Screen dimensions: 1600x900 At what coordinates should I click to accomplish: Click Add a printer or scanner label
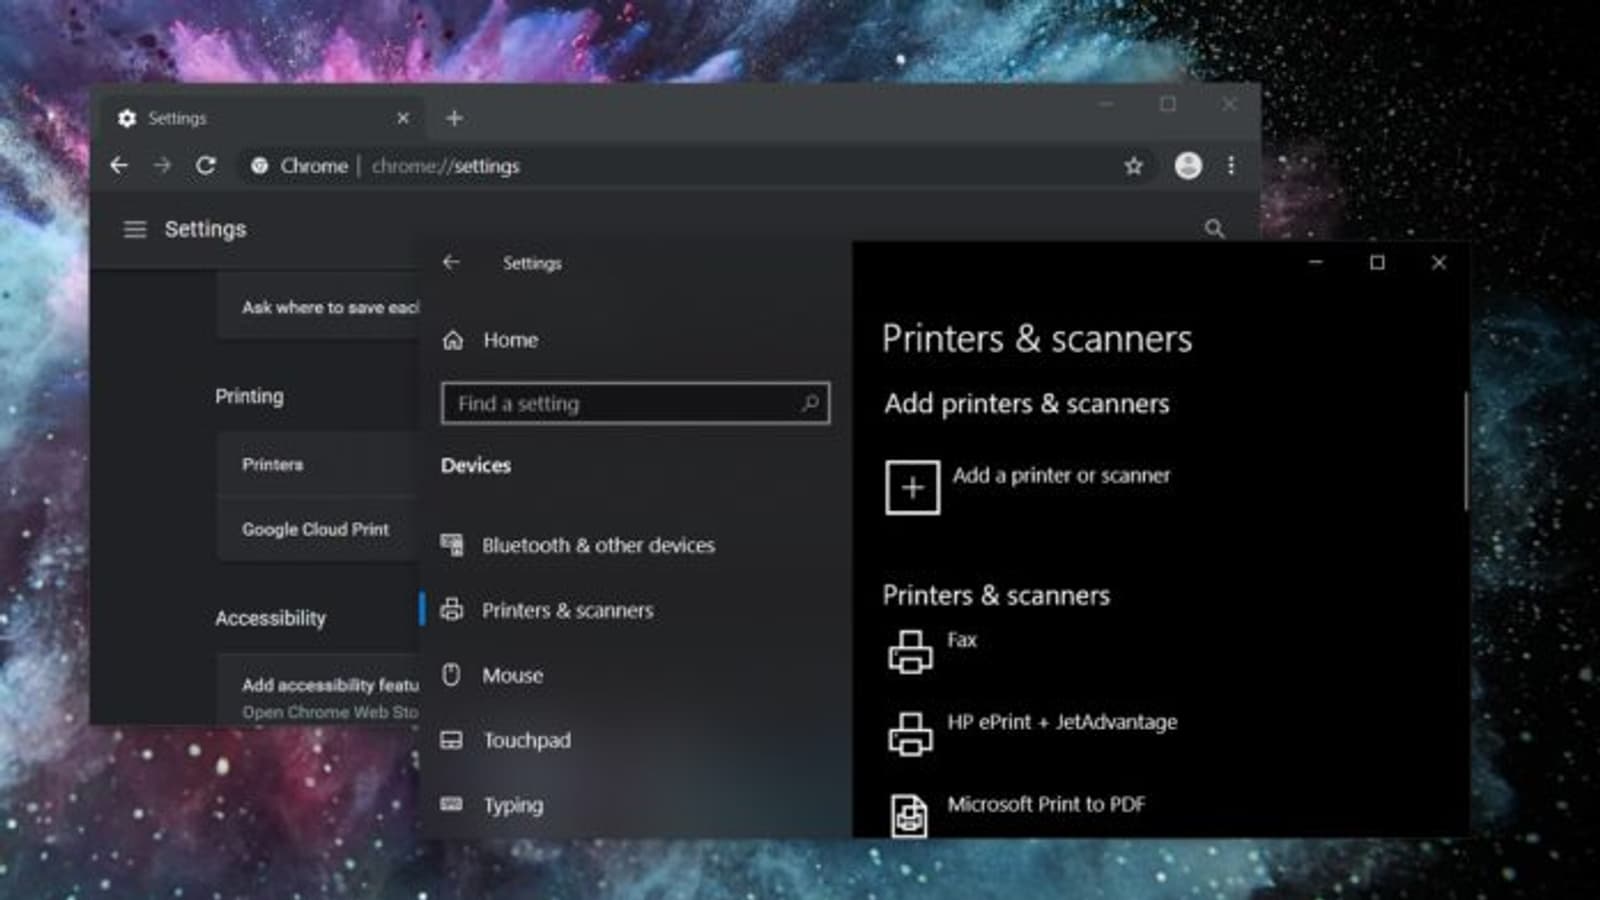coord(1061,476)
